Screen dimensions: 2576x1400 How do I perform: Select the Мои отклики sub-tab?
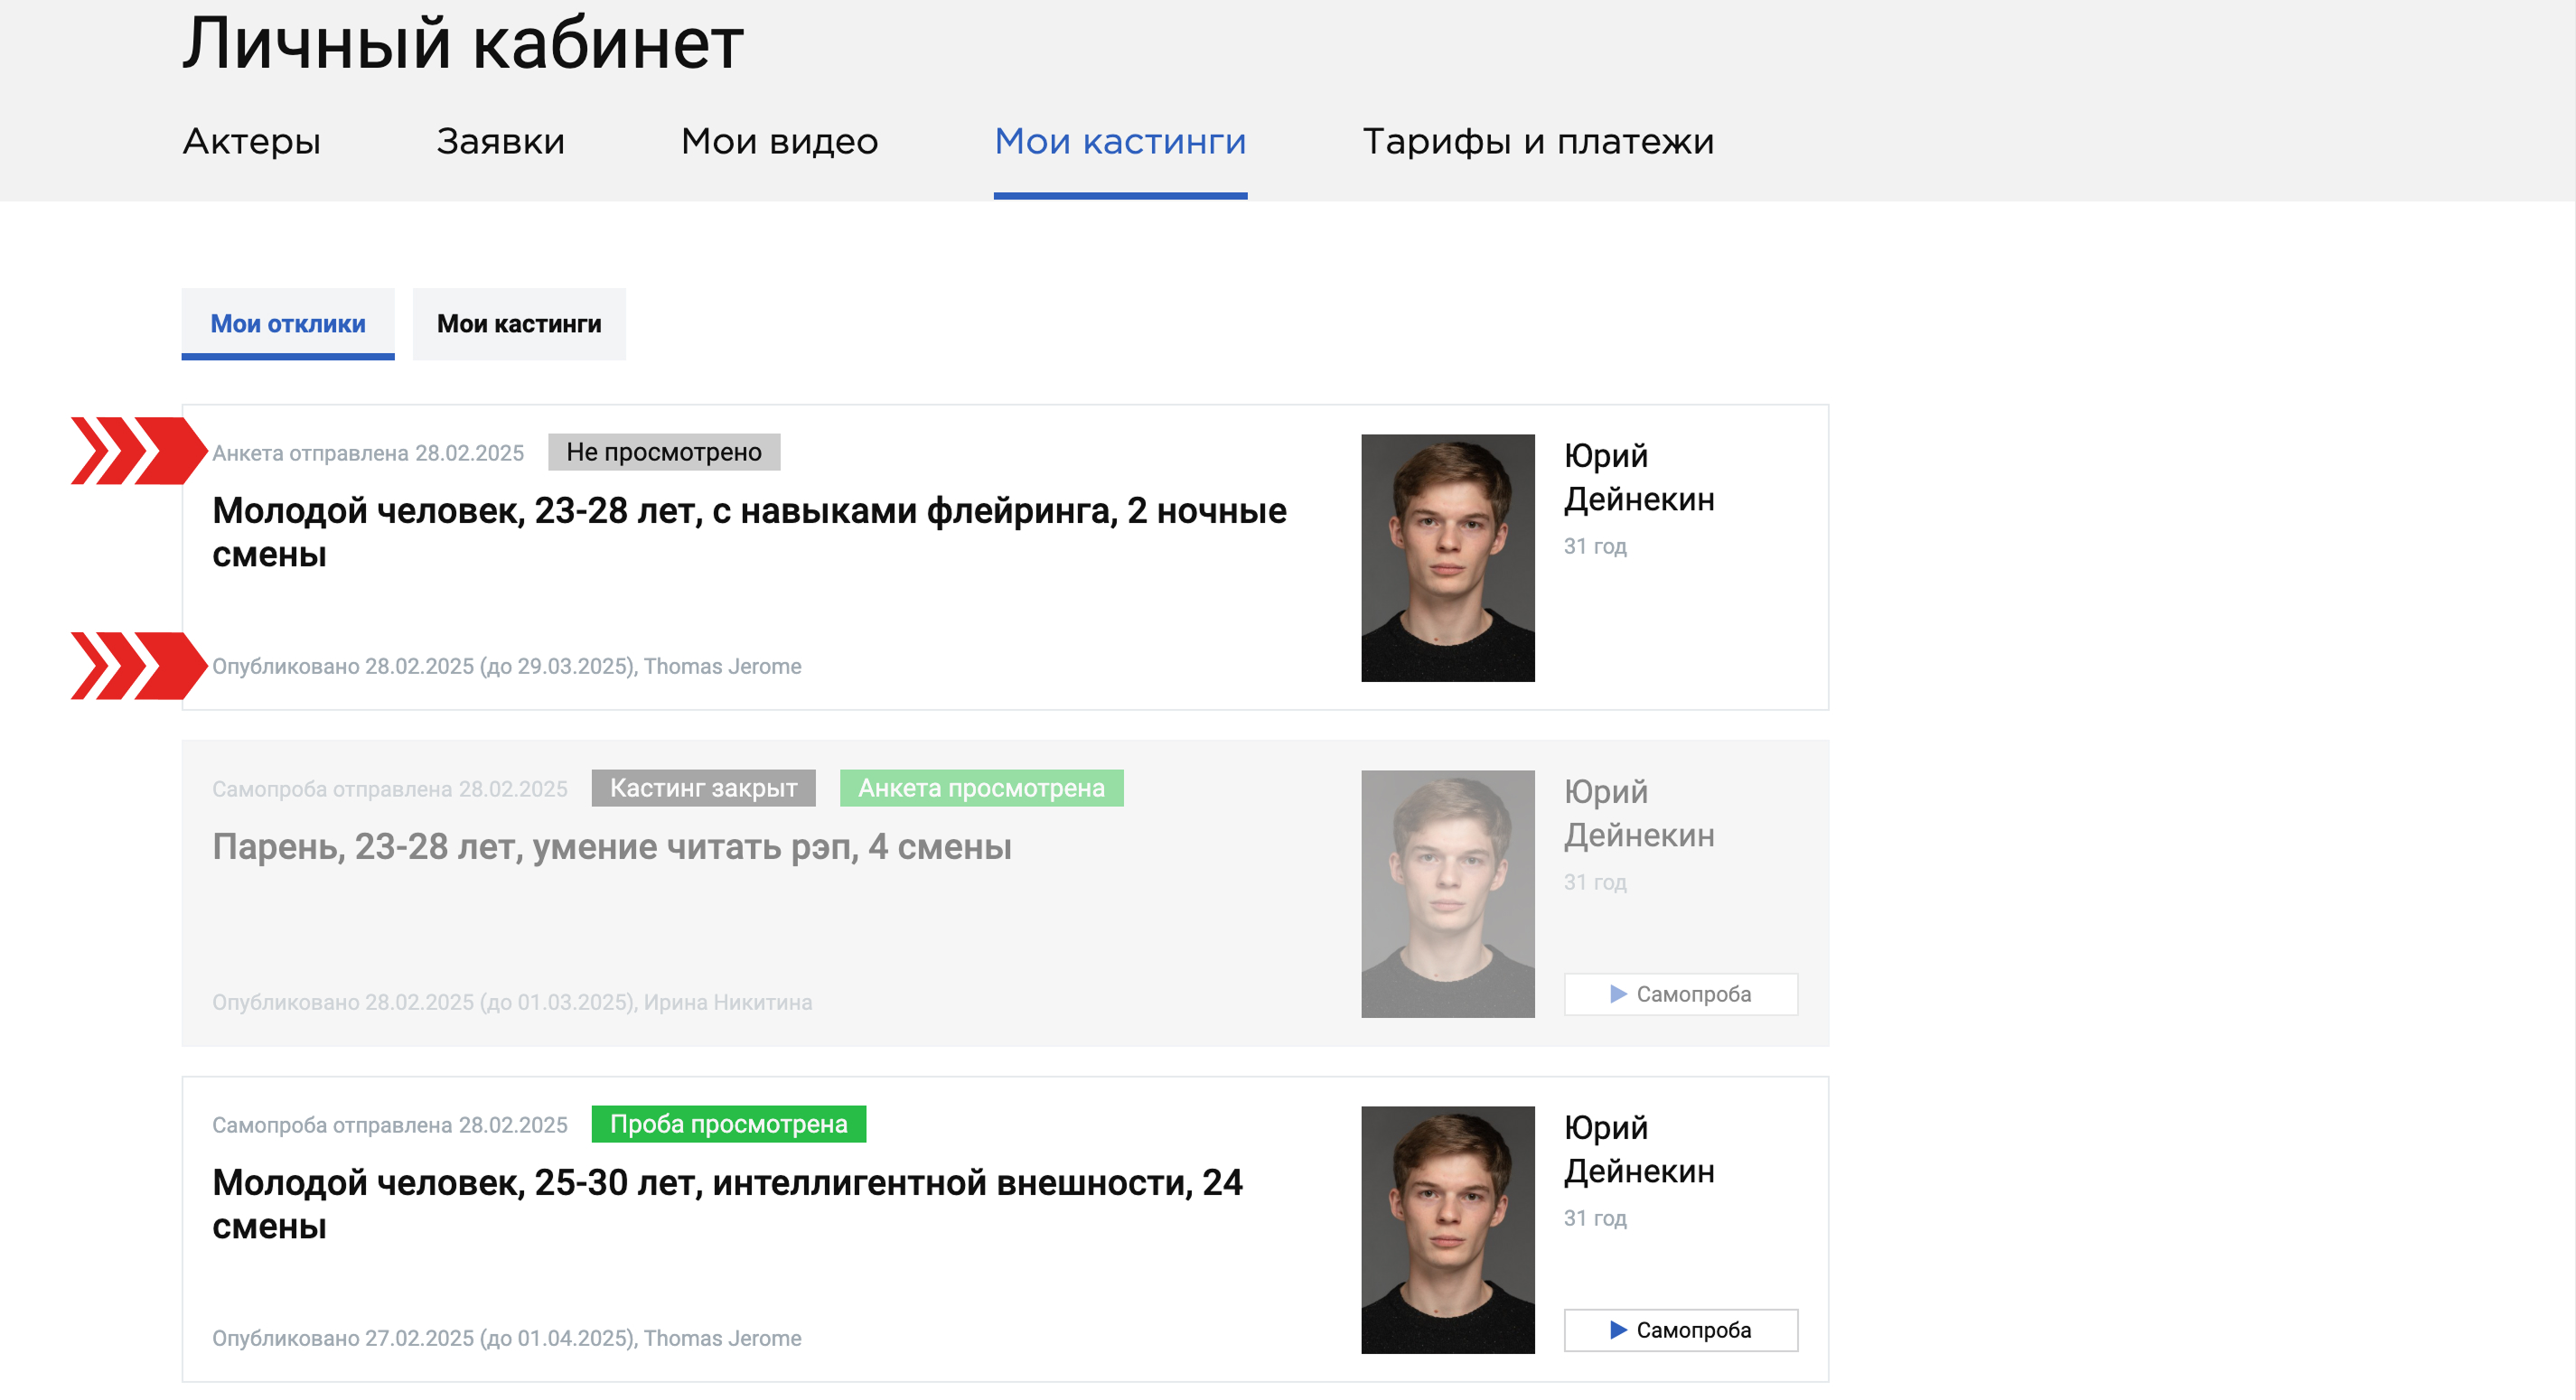[288, 324]
